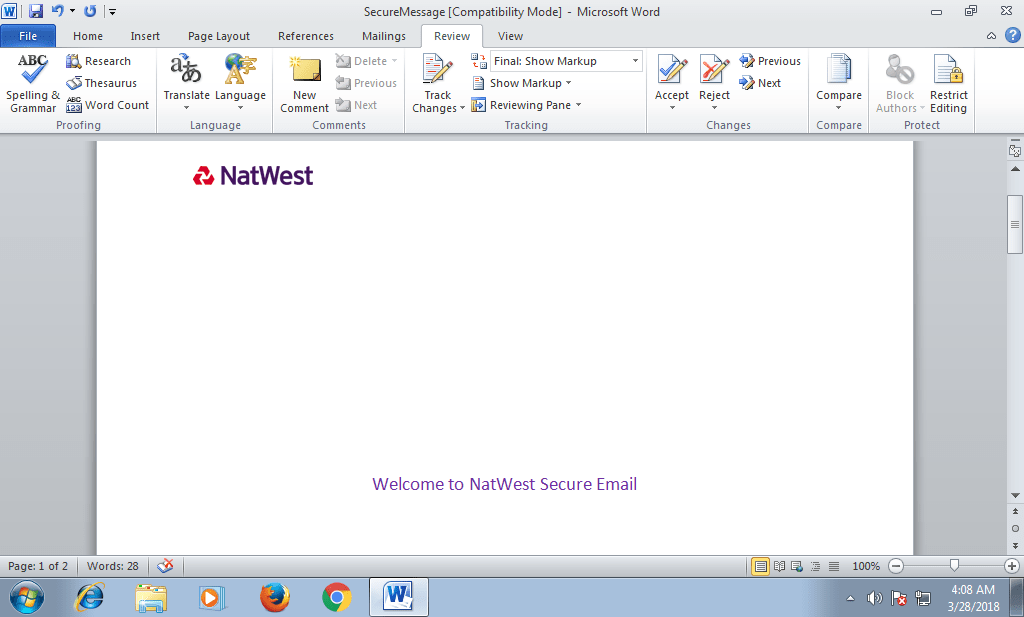Open Firefox from the taskbar
1024x617 pixels.
tap(275, 597)
